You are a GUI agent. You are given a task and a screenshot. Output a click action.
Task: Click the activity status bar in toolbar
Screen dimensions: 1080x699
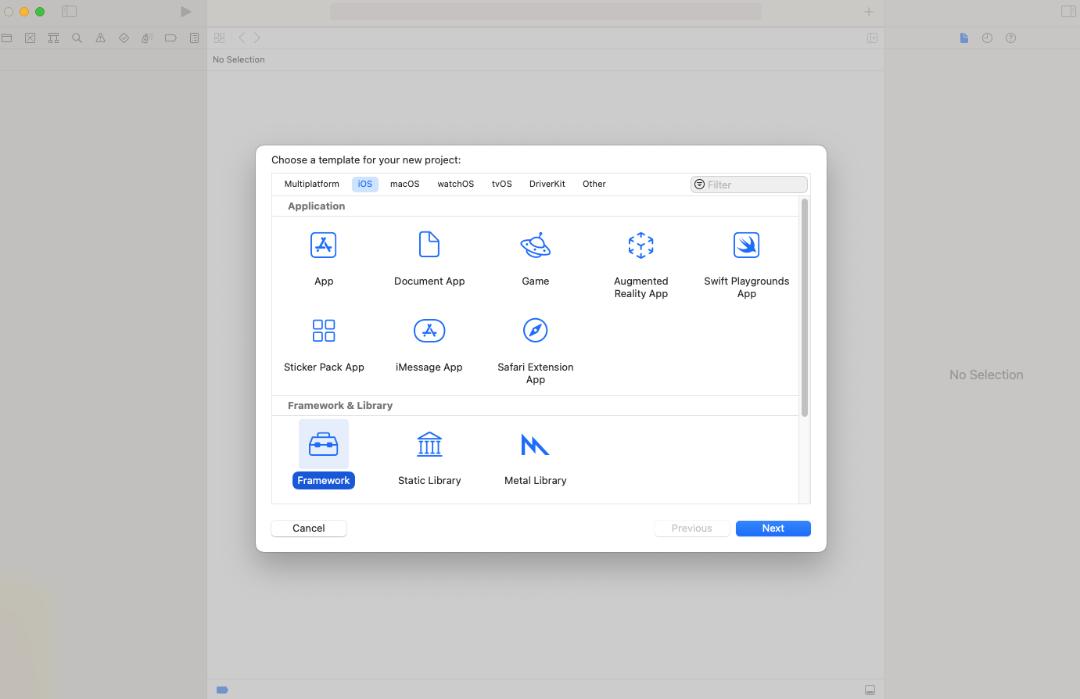pos(546,12)
